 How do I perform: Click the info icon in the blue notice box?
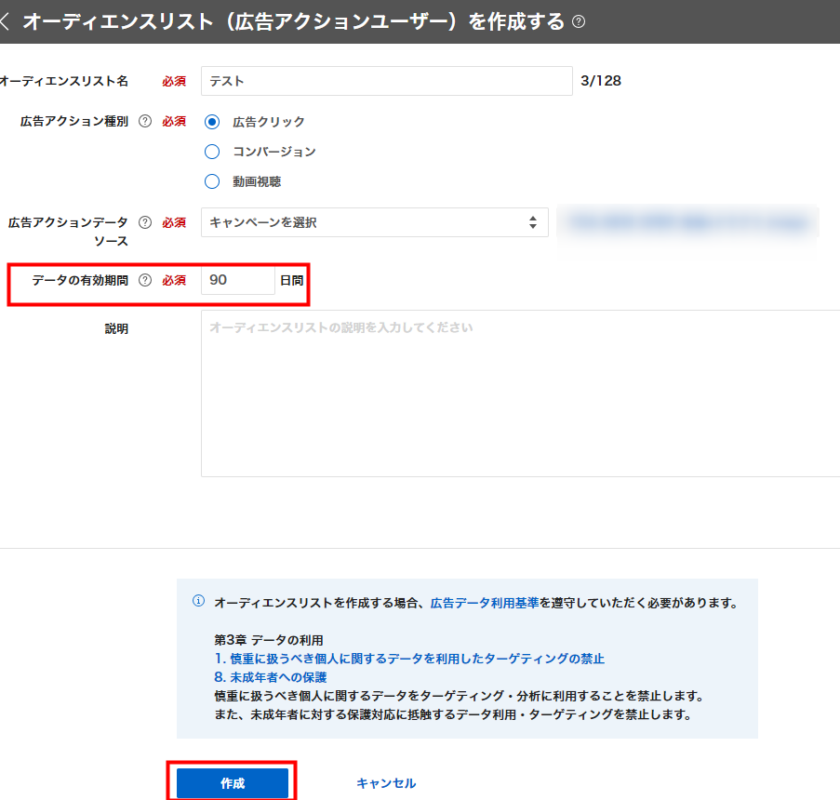198,602
